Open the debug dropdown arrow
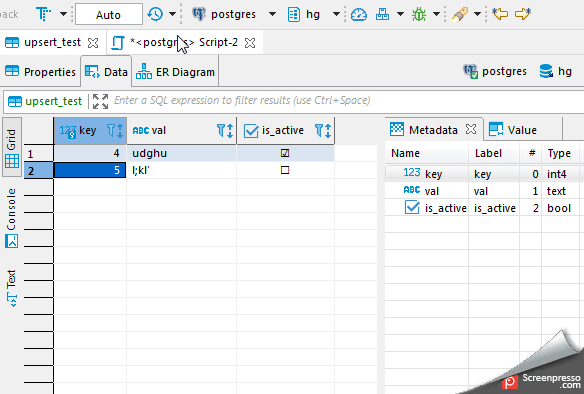This screenshot has width=584, height=394. pos(437,14)
